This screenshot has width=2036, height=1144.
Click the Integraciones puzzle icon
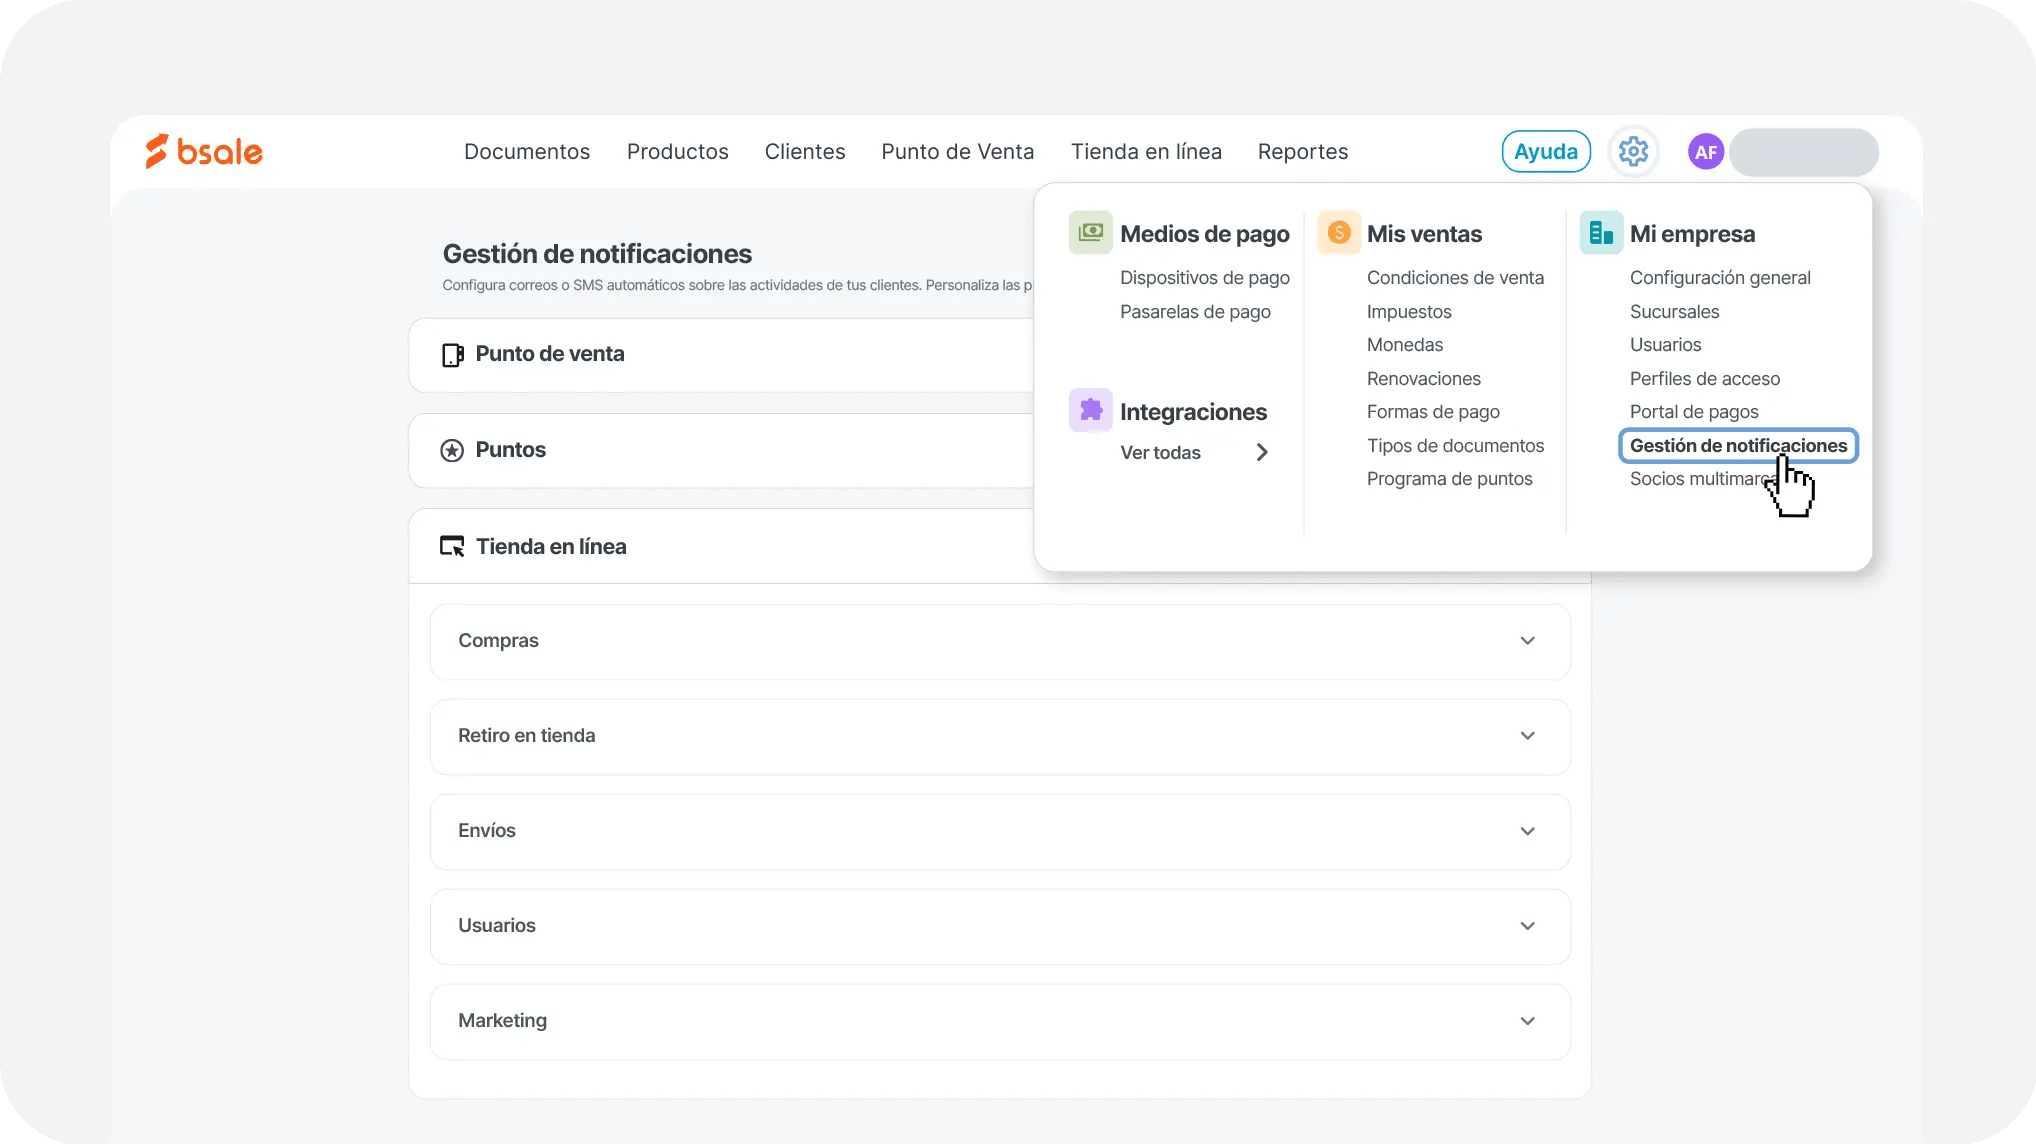(x=1090, y=410)
